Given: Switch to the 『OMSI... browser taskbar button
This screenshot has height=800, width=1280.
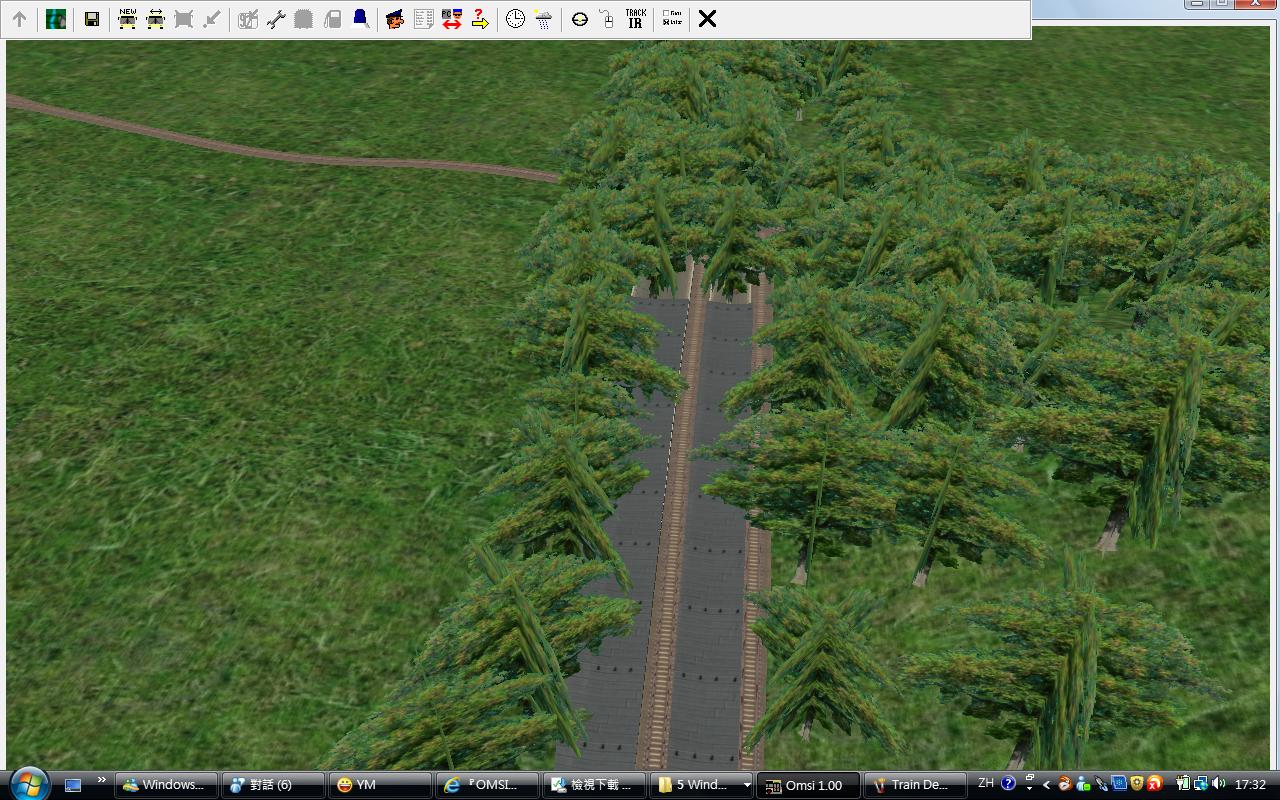Looking at the screenshot, I should point(489,785).
